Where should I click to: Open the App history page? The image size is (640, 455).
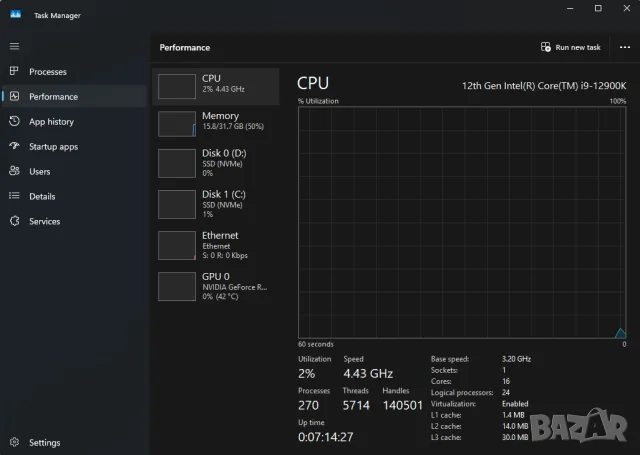click(74, 122)
